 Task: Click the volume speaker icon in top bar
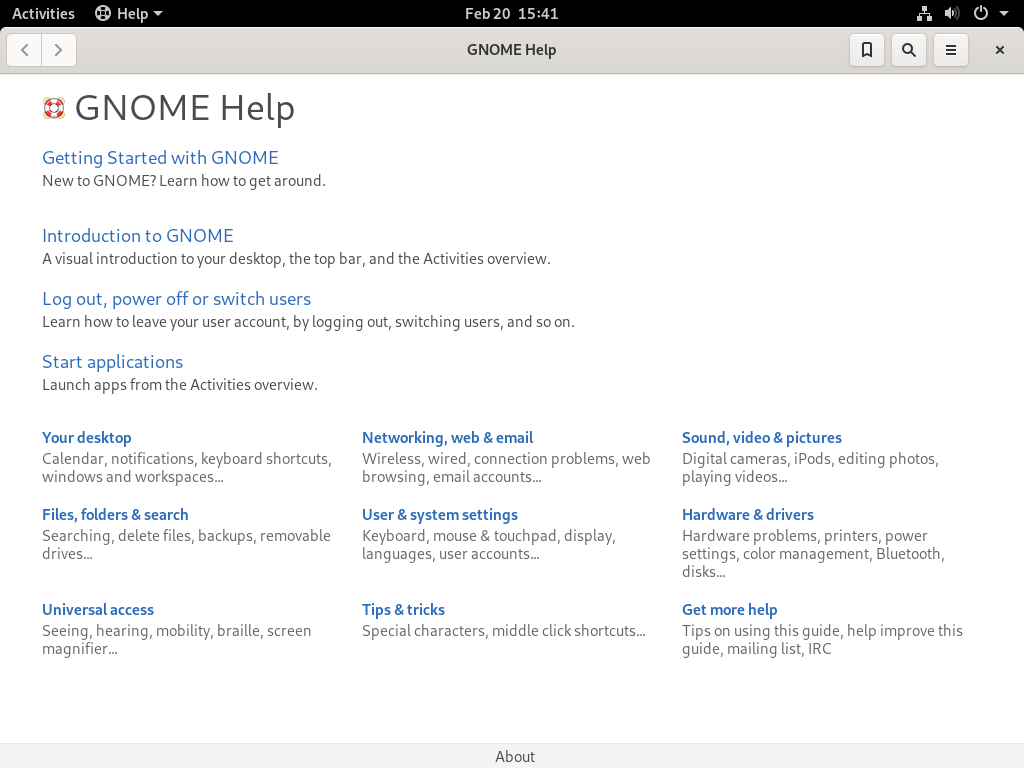click(952, 13)
